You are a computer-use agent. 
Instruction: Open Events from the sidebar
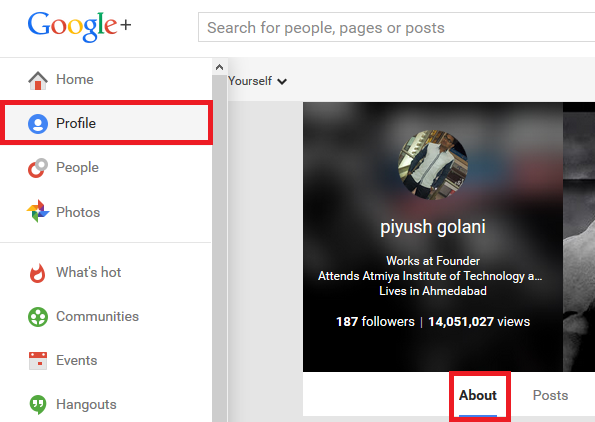tap(77, 360)
